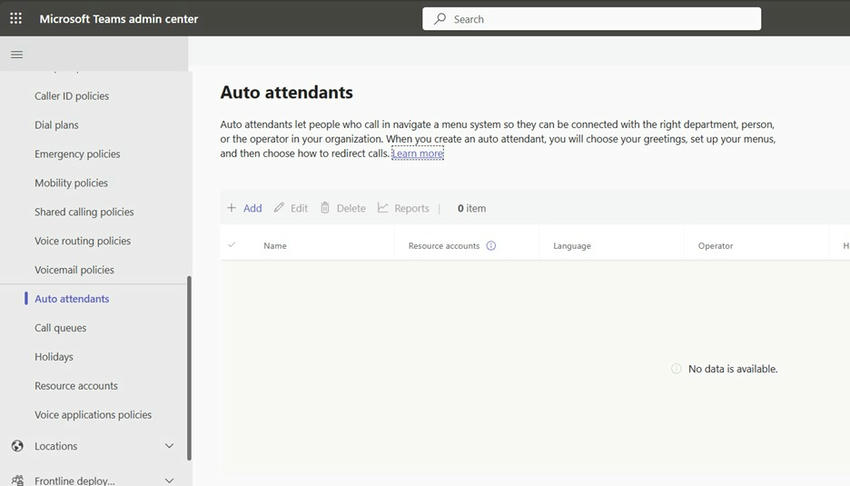Click the Frontline deployment people icon
This screenshot has height=486, width=850.
(x=17, y=481)
